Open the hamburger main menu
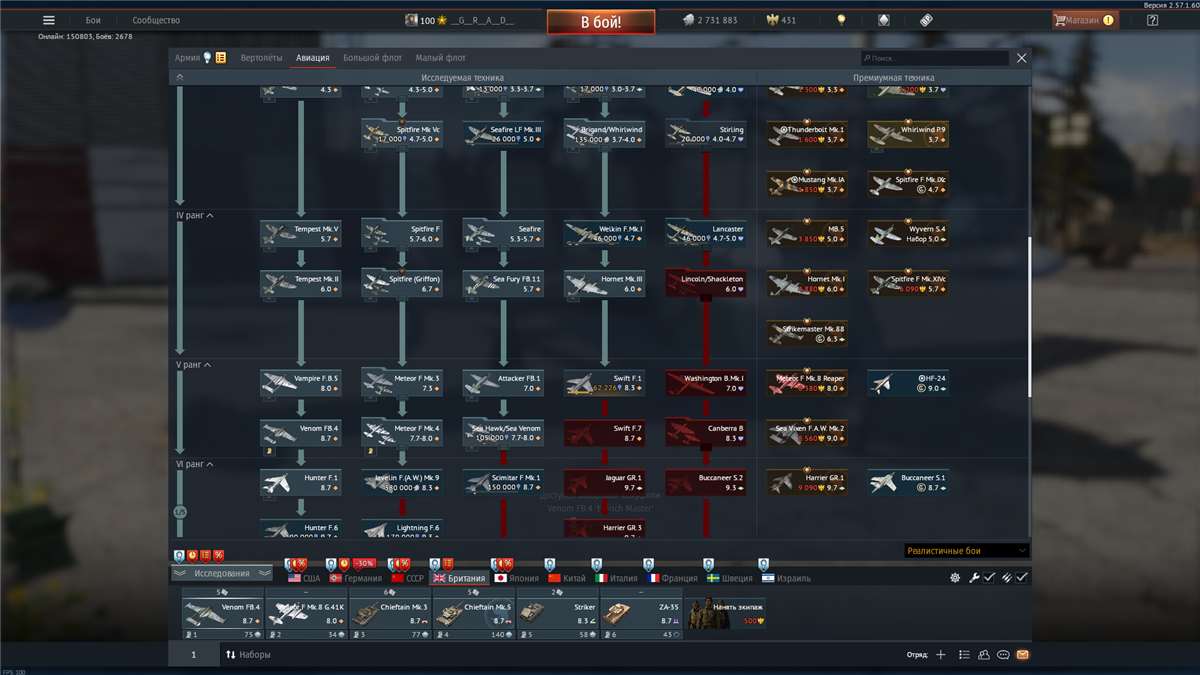 pos(48,20)
